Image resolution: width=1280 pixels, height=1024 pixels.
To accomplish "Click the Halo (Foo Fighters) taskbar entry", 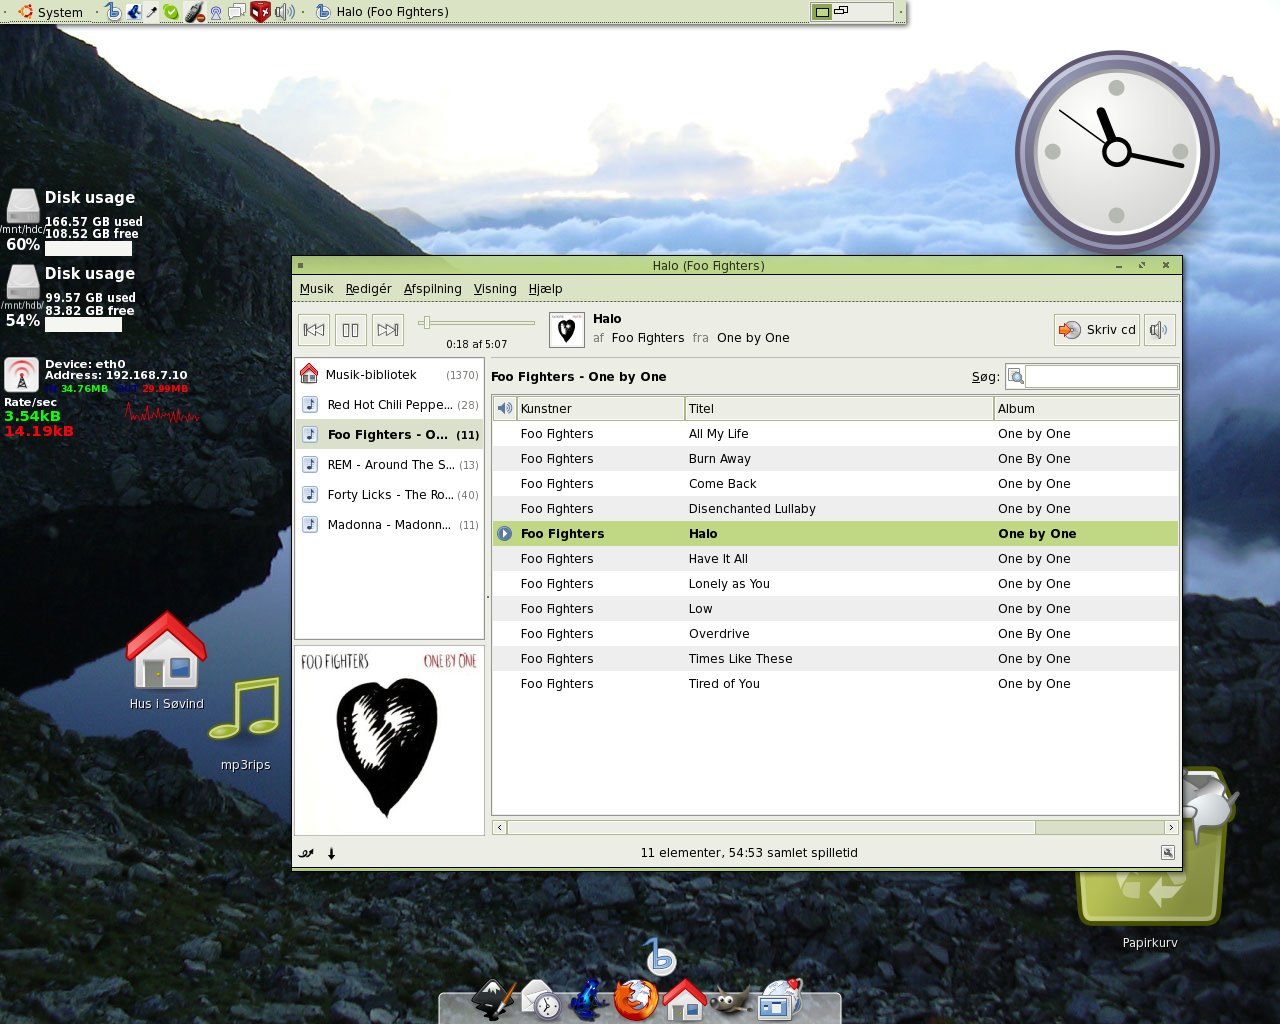I will 381,12.
